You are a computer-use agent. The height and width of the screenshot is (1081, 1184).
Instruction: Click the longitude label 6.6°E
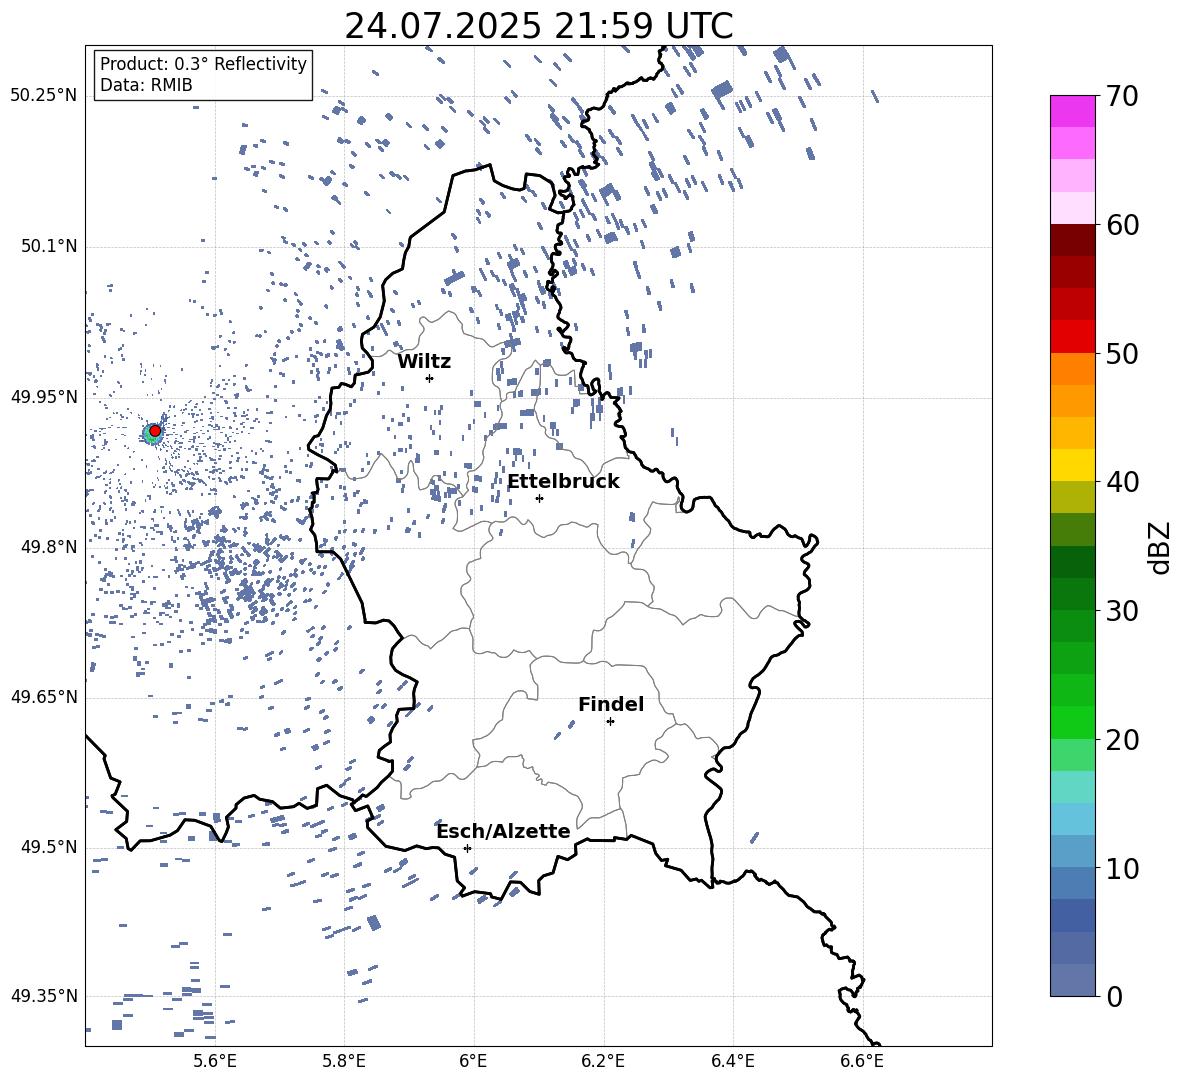(x=862, y=1061)
